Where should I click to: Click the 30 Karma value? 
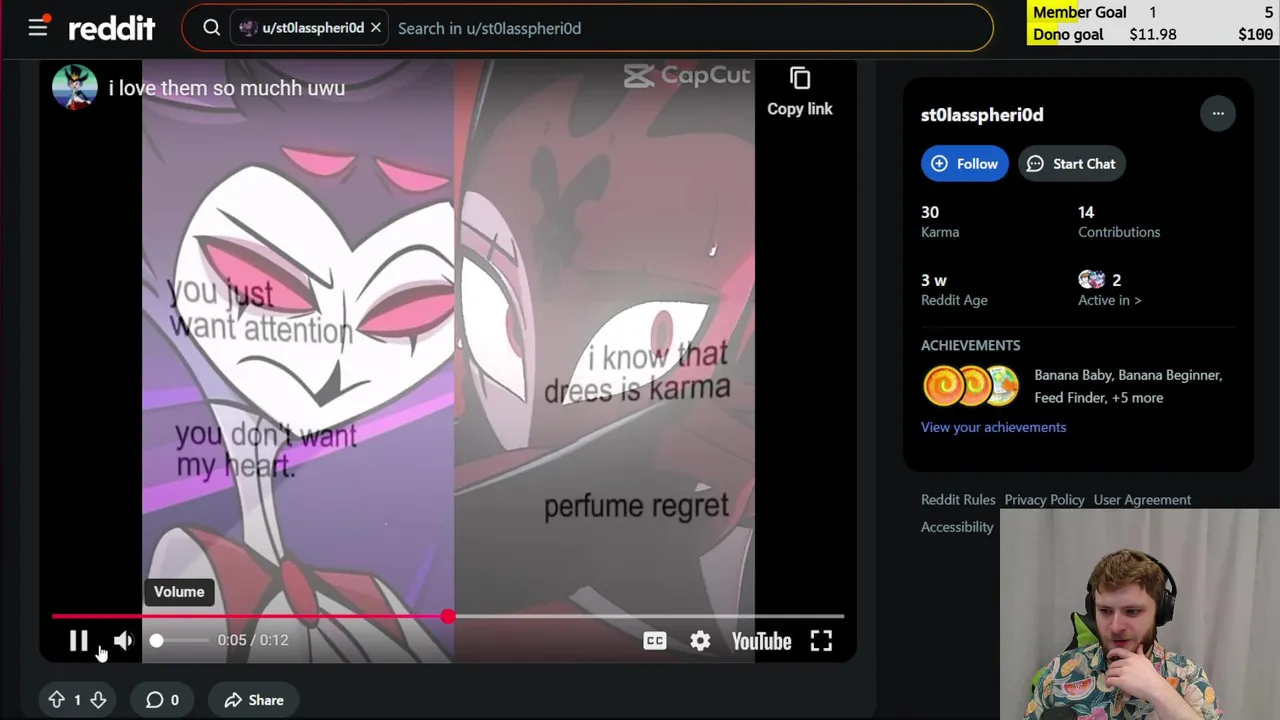click(x=930, y=212)
